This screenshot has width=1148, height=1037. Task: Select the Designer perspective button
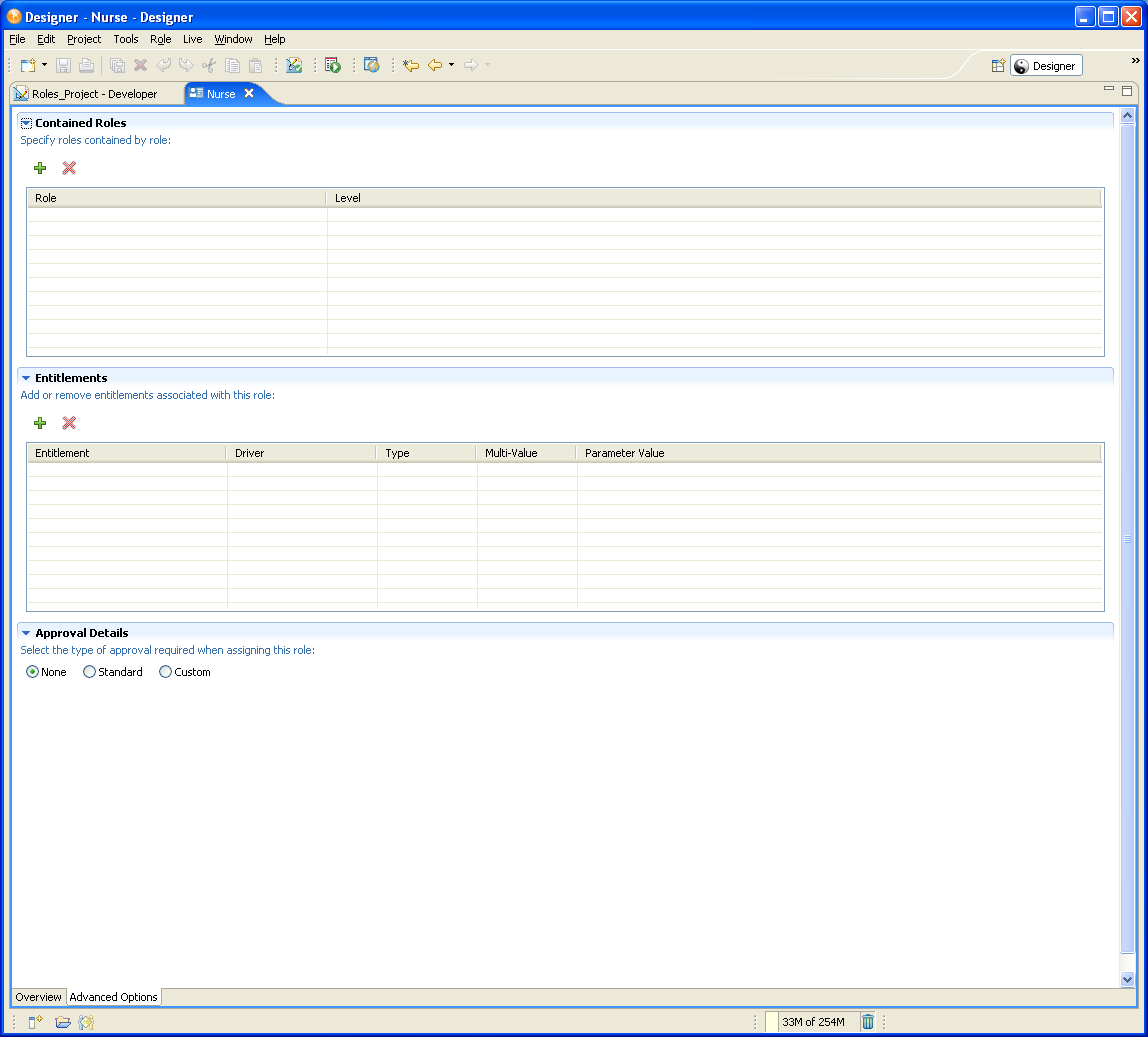[x=1046, y=66]
